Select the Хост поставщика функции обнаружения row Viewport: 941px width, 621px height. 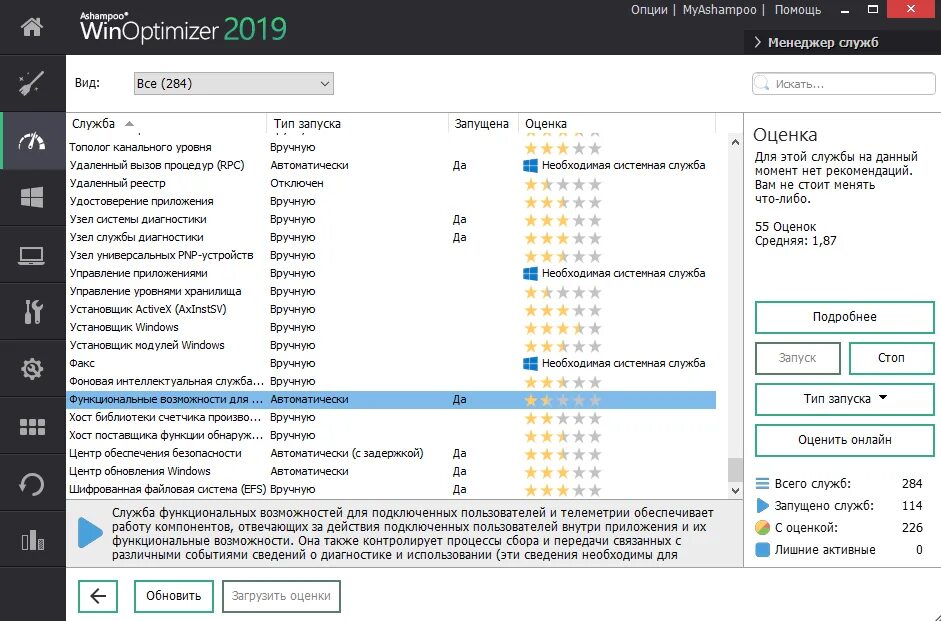click(x=391, y=436)
